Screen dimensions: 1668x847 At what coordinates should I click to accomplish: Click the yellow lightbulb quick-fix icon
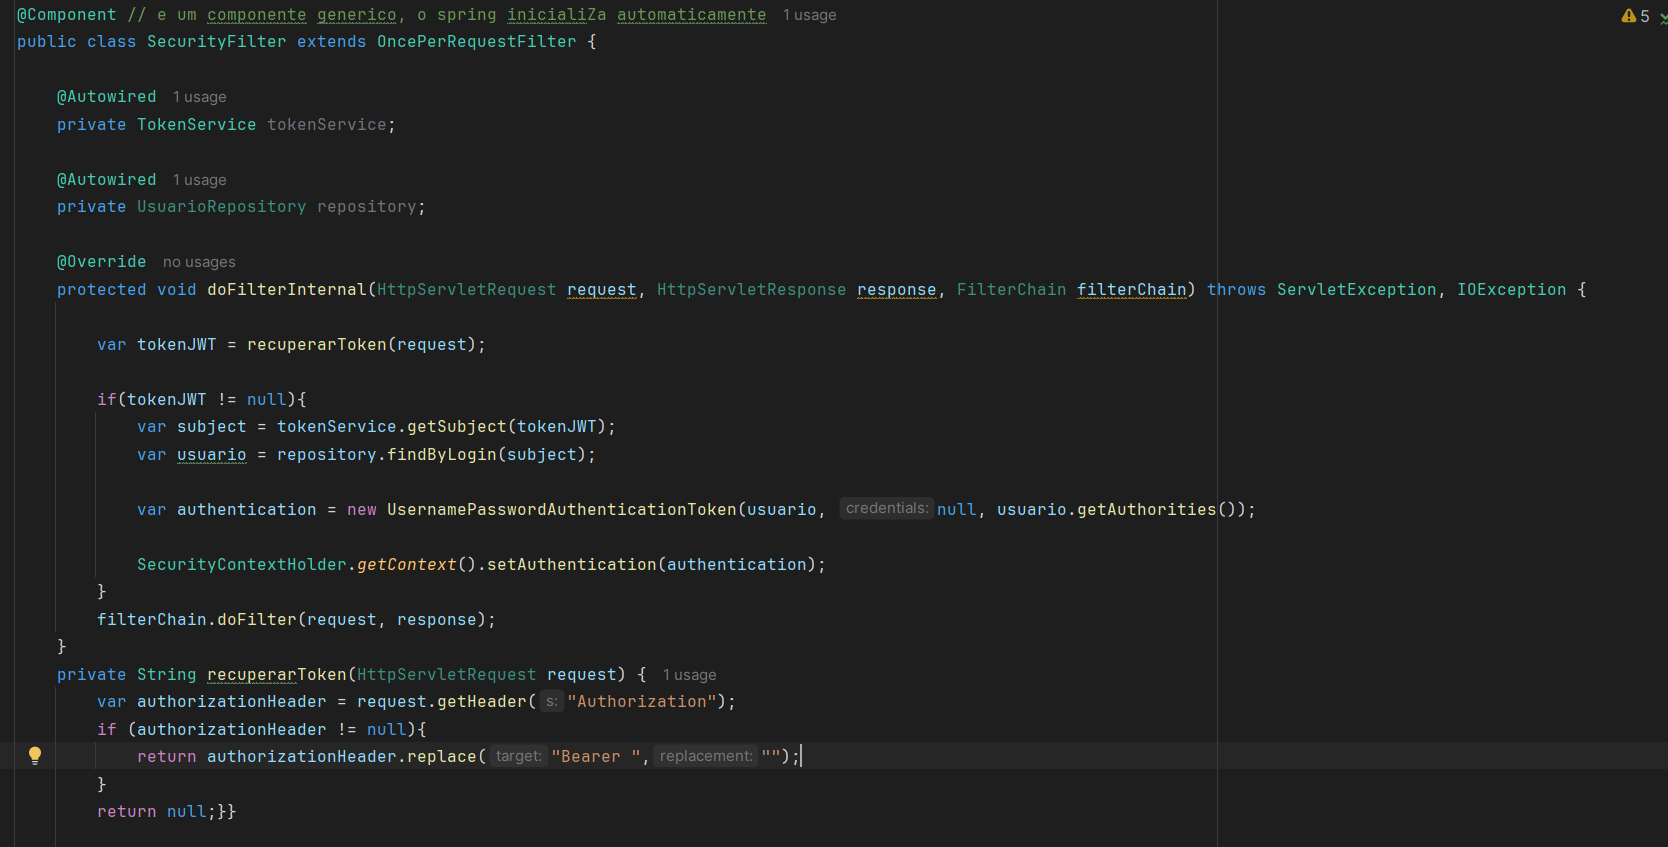pyautogui.click(x=35, y=756)
